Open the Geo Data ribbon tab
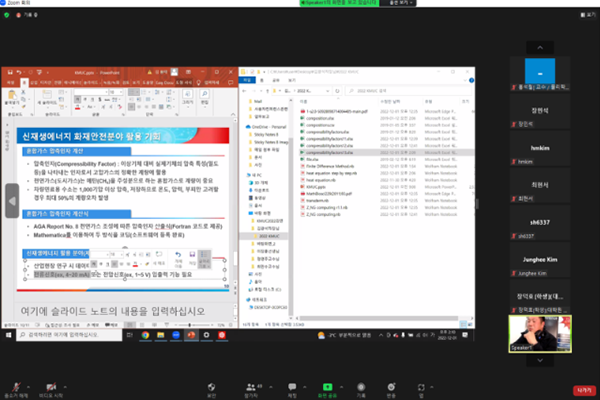The width and height of the screenshot is (600, 400). click(x=165, y=83)
